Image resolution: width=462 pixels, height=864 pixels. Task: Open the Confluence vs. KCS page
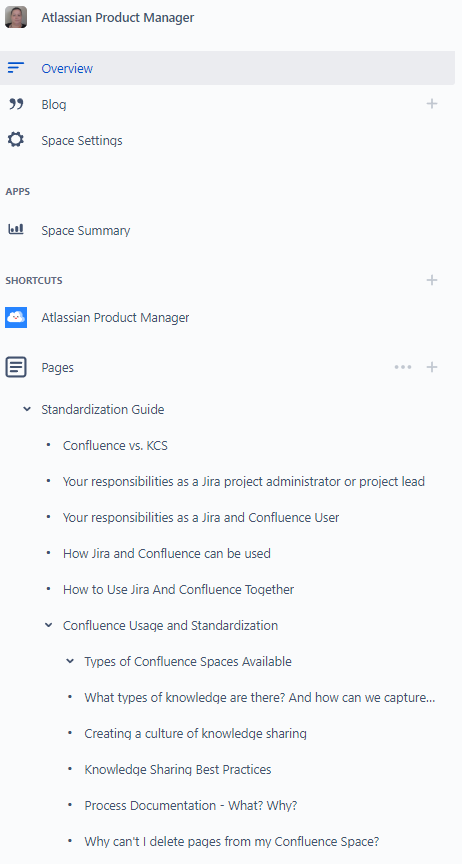pos(115,445)
